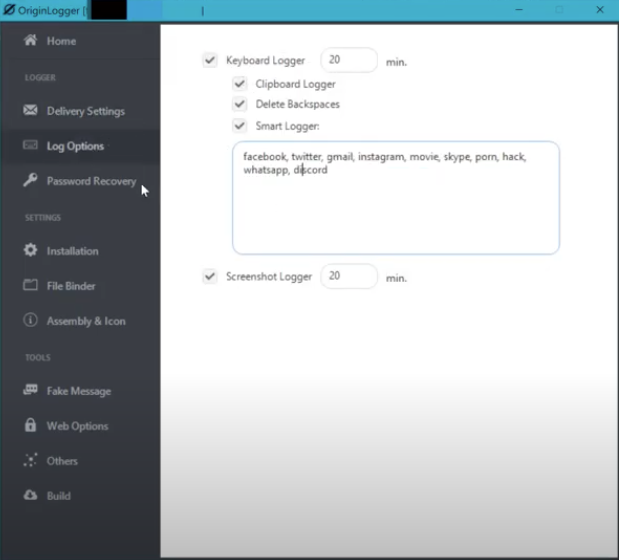619x560 pixels.
Task: Click the SETTINGS section heading
Action: pyautogui.click(x=43, y=217)
